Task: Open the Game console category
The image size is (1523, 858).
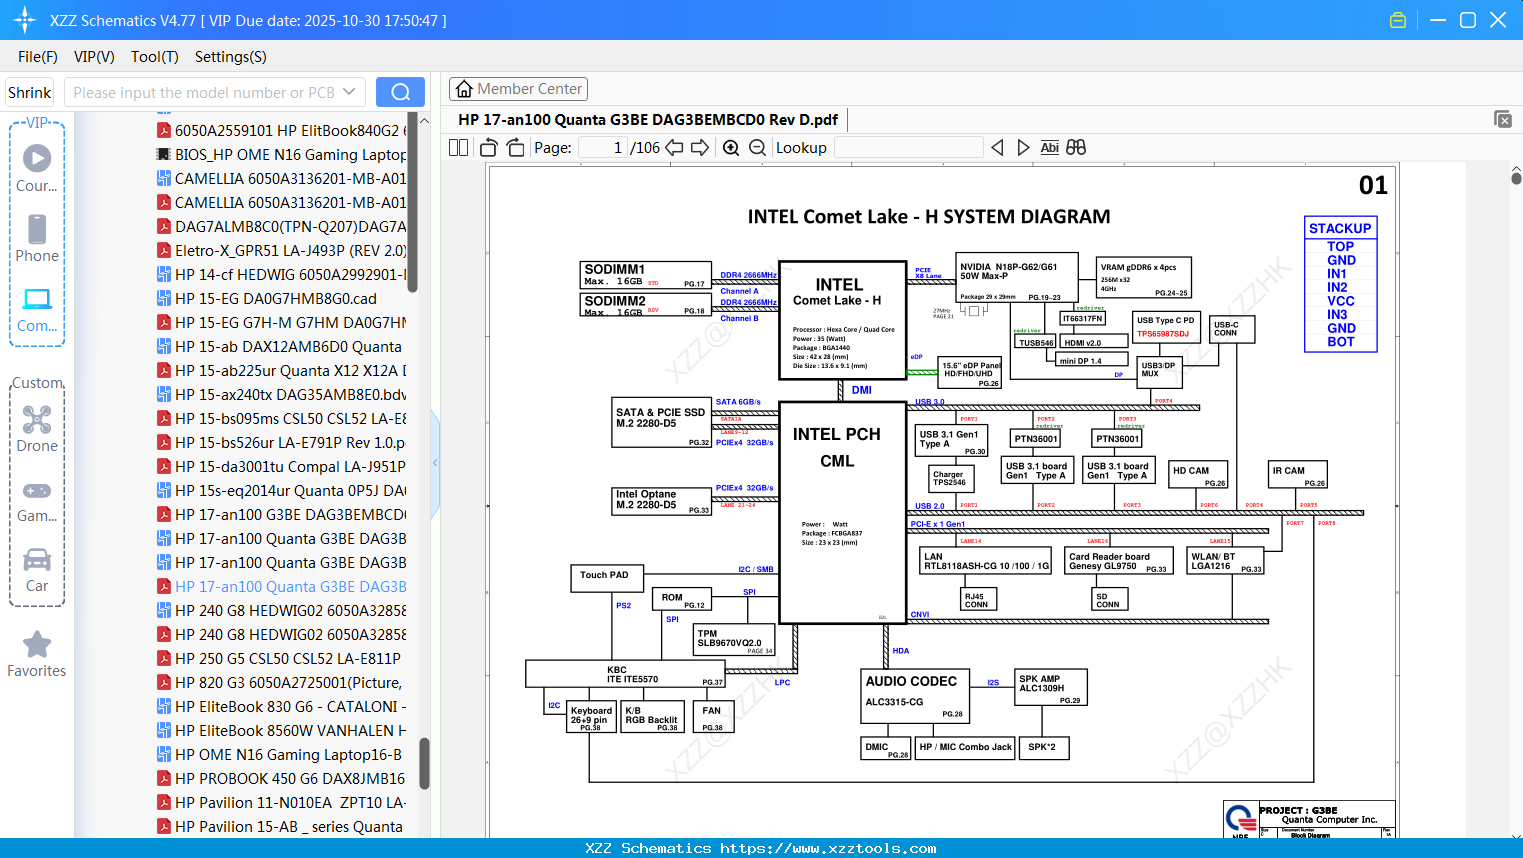Action: click(37, 500)
